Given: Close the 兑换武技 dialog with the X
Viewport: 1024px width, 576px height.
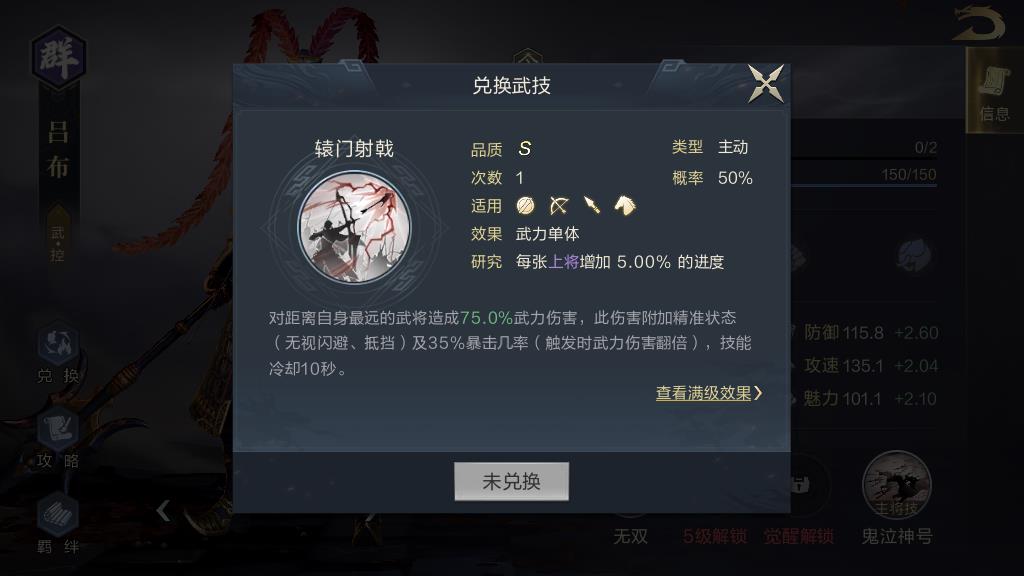Looking at the screenshot, I should 766,84.
